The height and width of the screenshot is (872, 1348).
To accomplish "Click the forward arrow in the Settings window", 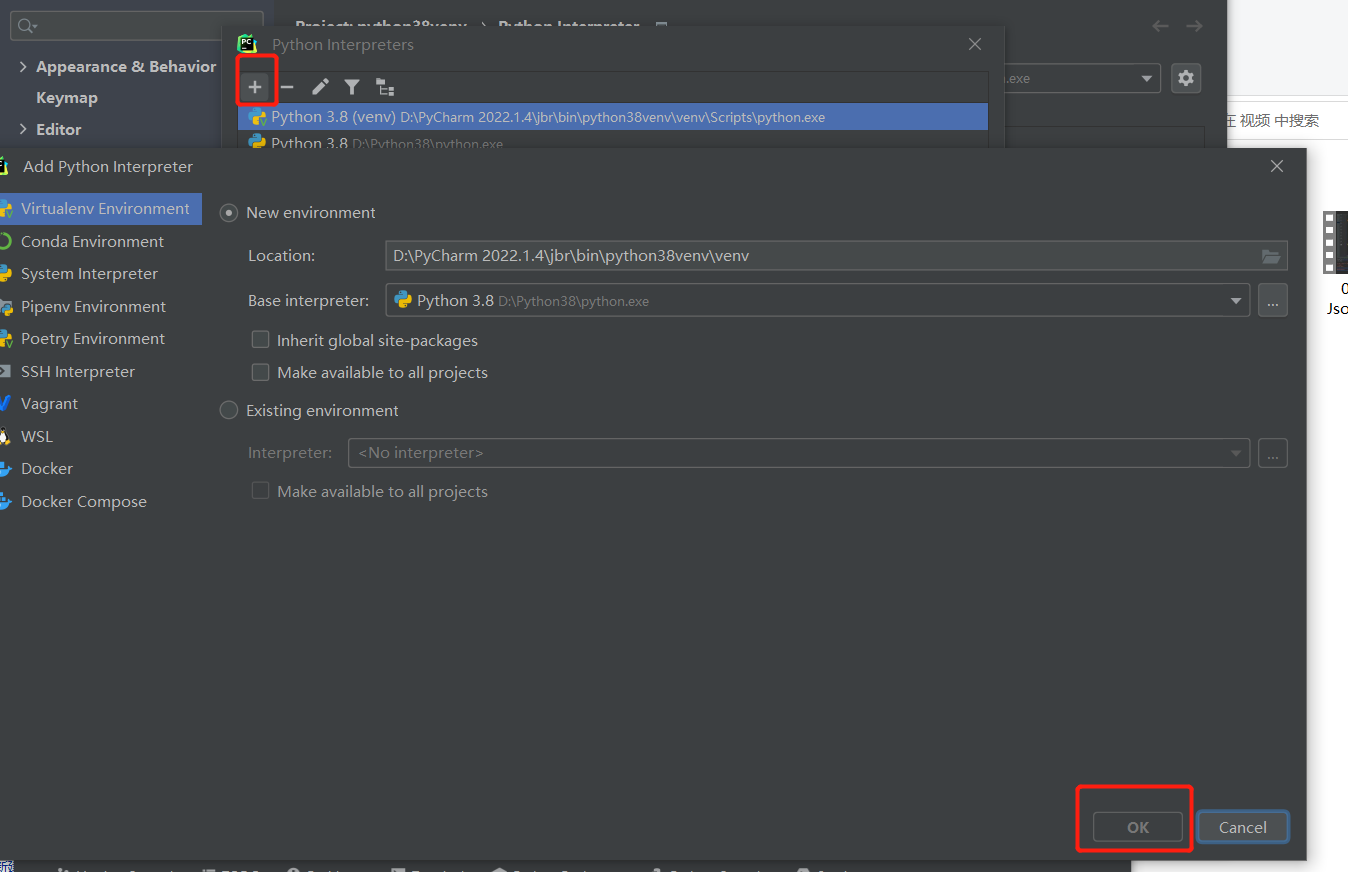I will [1194, 26].
